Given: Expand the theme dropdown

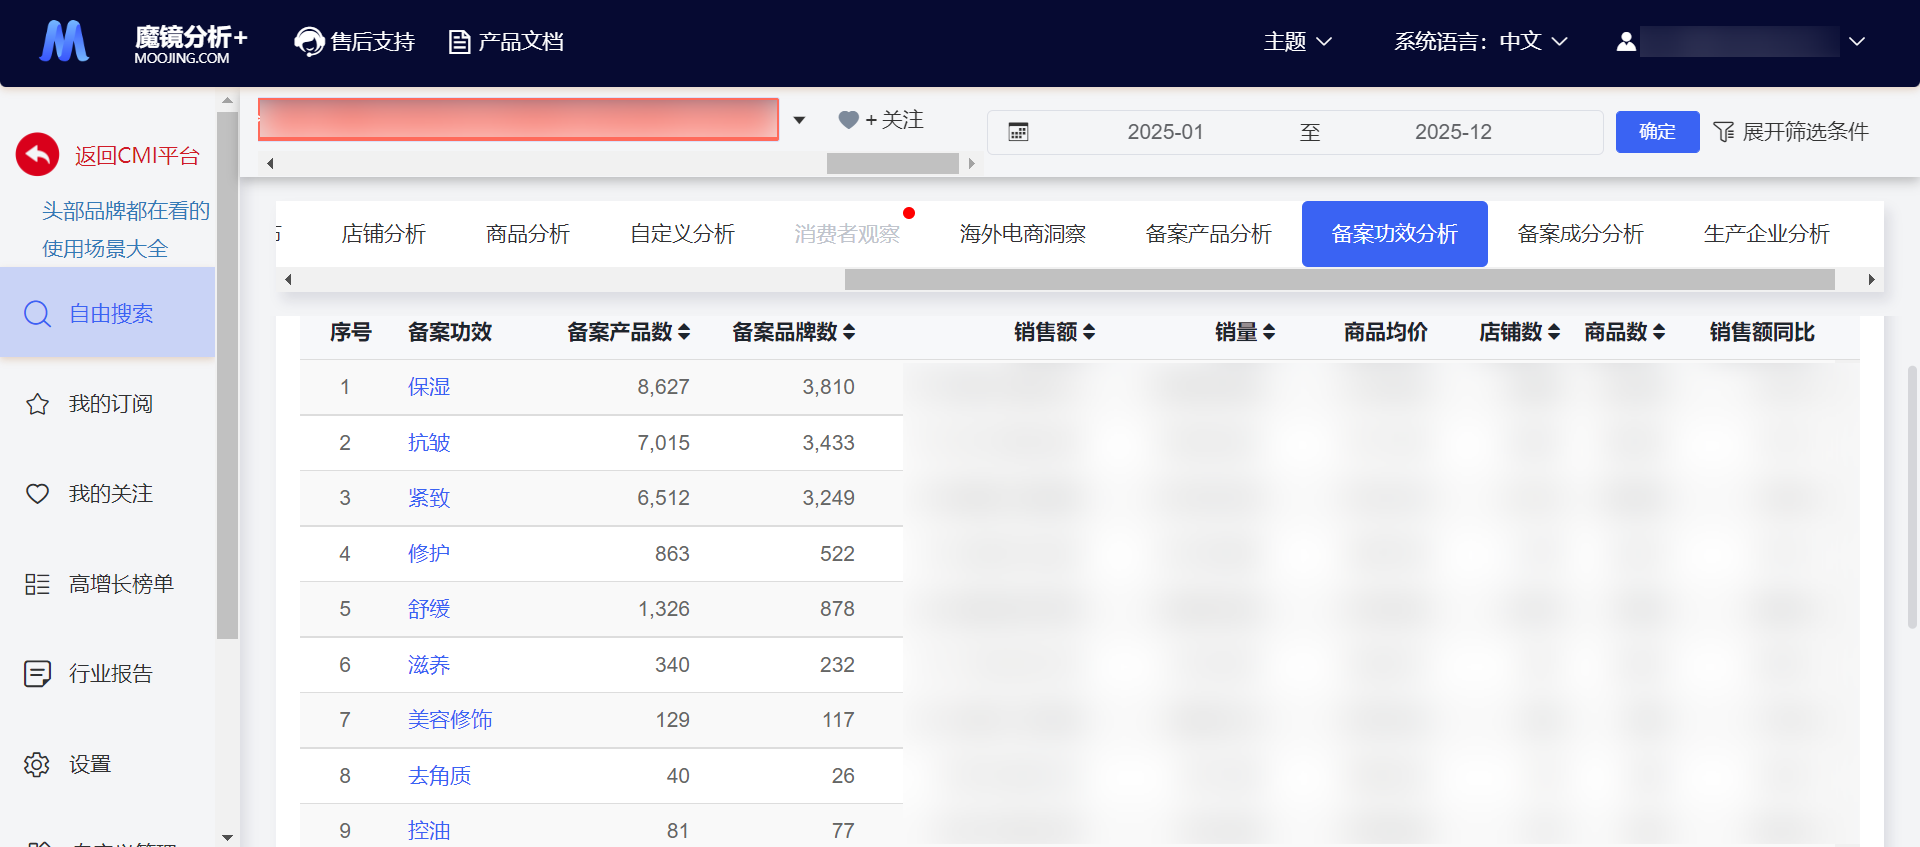Looking at the screenshot, I should pyautogui.click(x=1297, y=42).
